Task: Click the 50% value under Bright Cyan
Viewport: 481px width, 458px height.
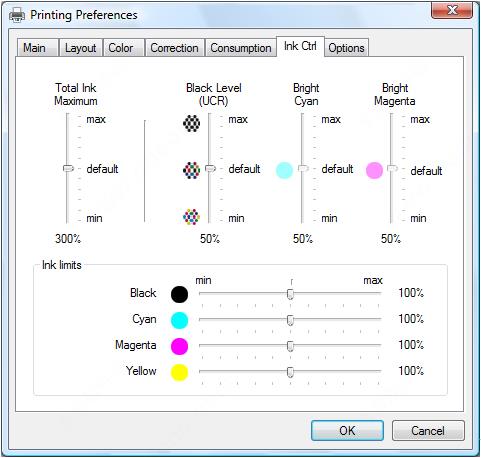Action: [303, 239]
